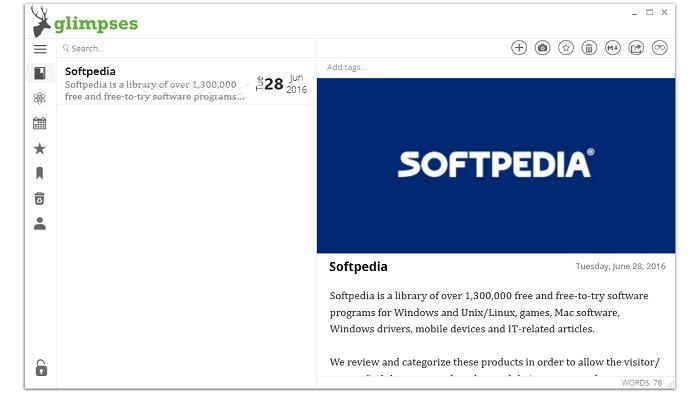Click the M+ markdown toolbar button
Viewport: 700px width, 393px height.
pyautogui.click(x=612, y=48)
